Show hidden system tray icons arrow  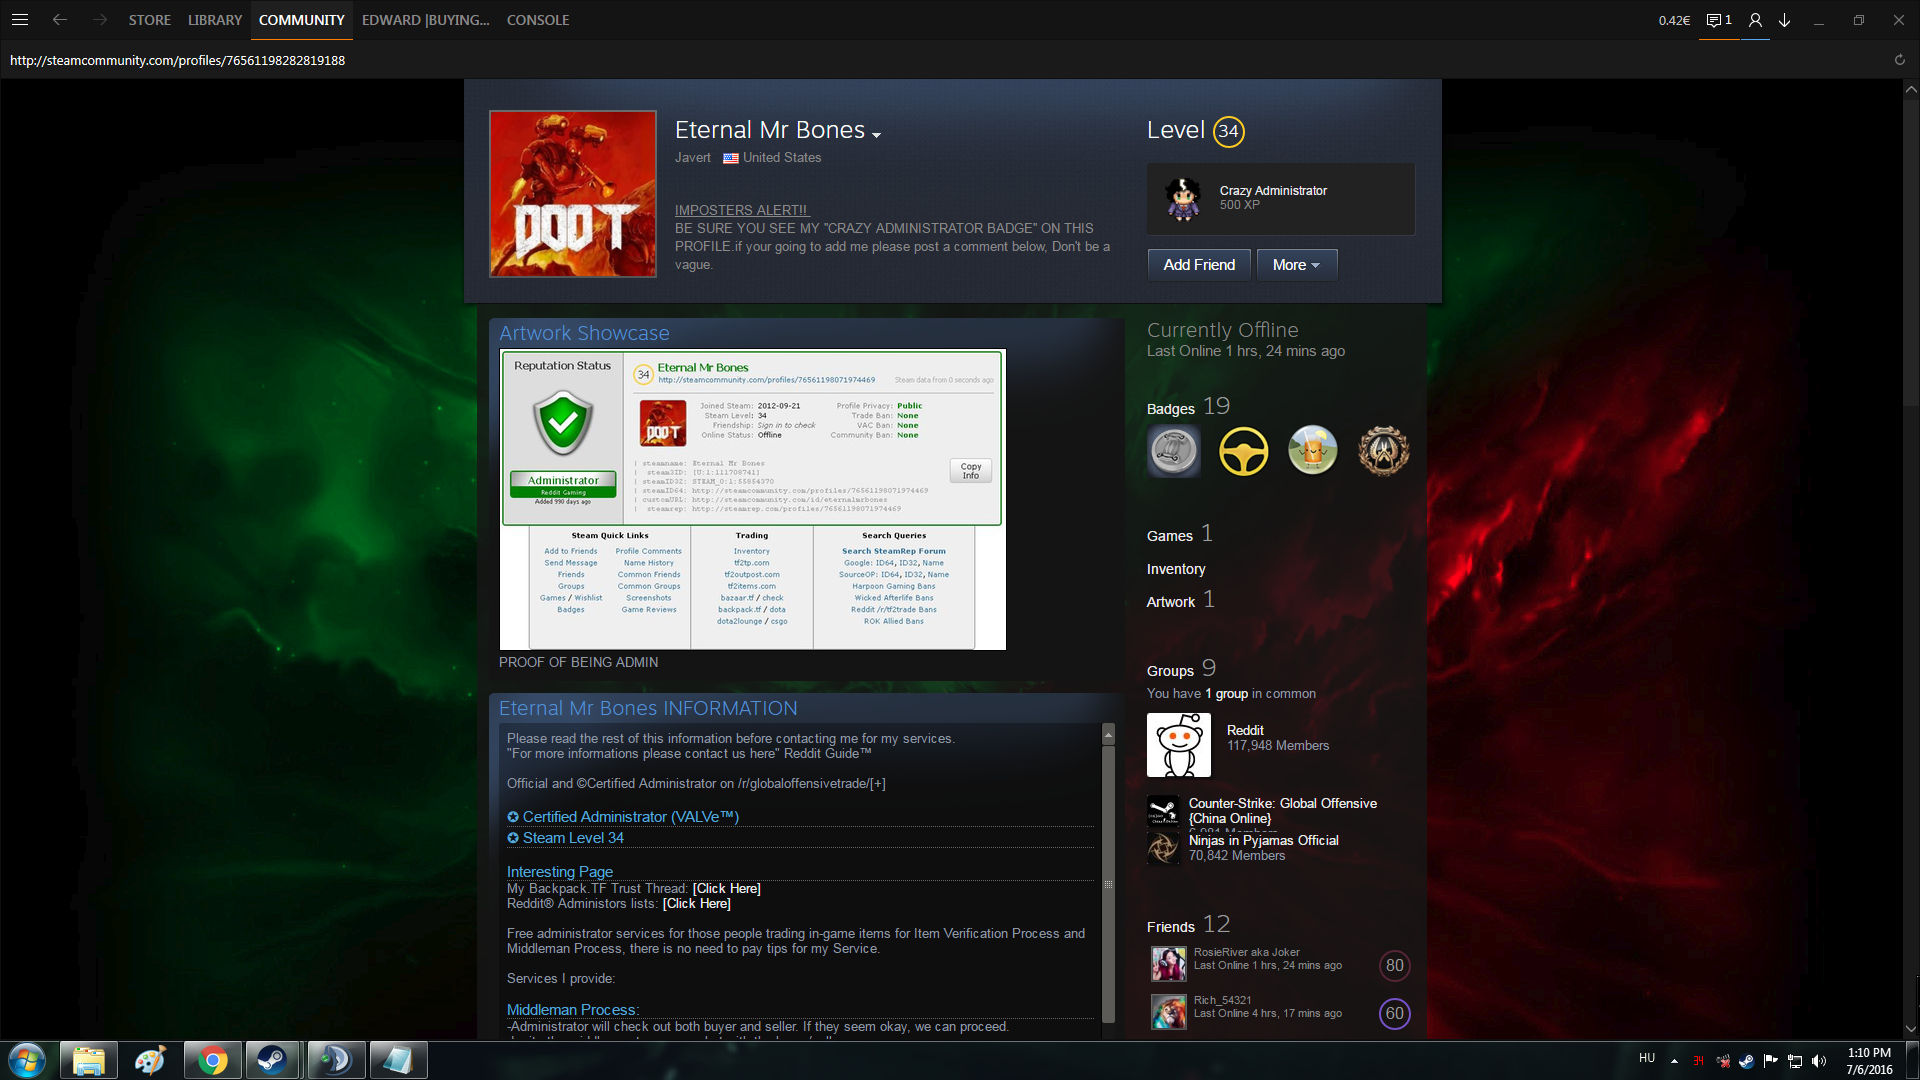tap(1674, 1060)
